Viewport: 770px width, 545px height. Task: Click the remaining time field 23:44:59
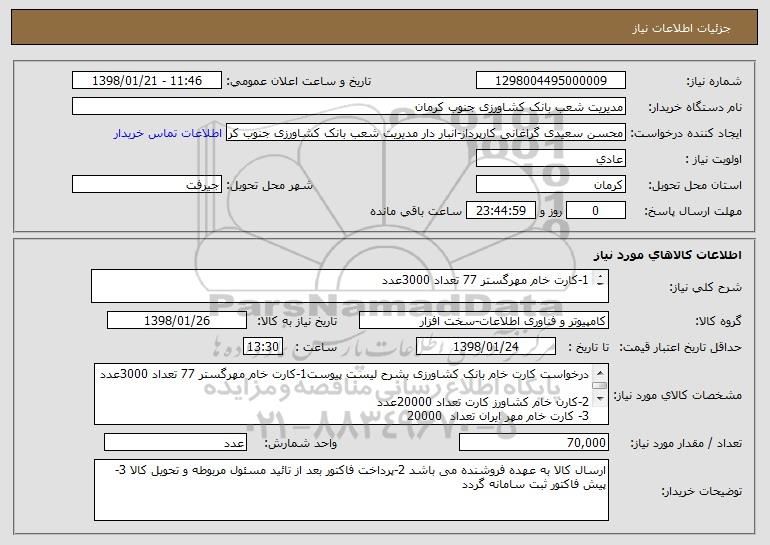click(500, 210)
